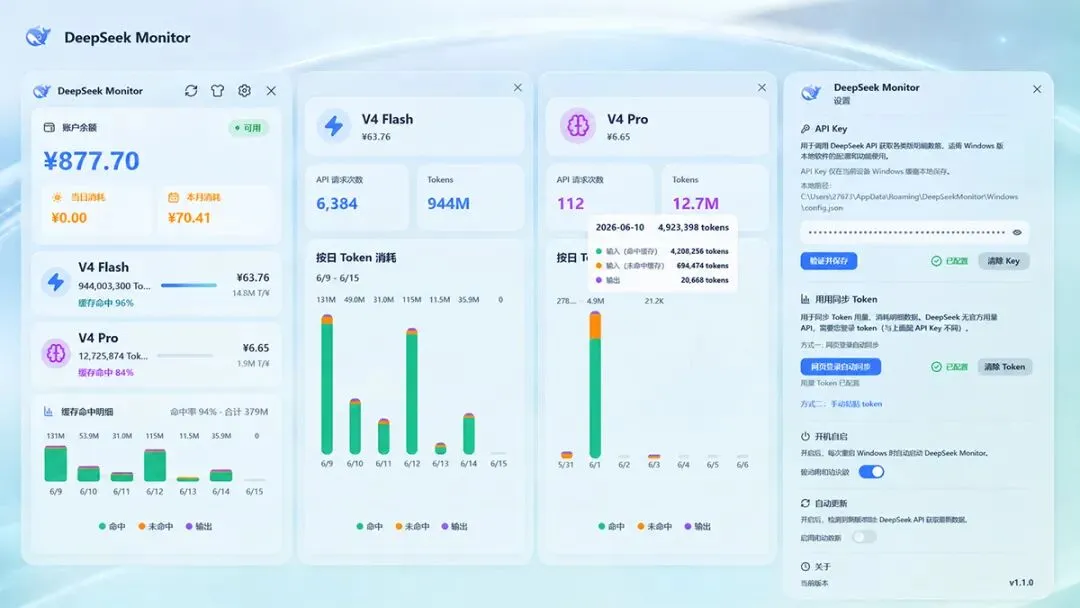Click the V4 Flash usage progress bar
Image resolution: width=1080 pixels, height=608 pixels.
189,285
